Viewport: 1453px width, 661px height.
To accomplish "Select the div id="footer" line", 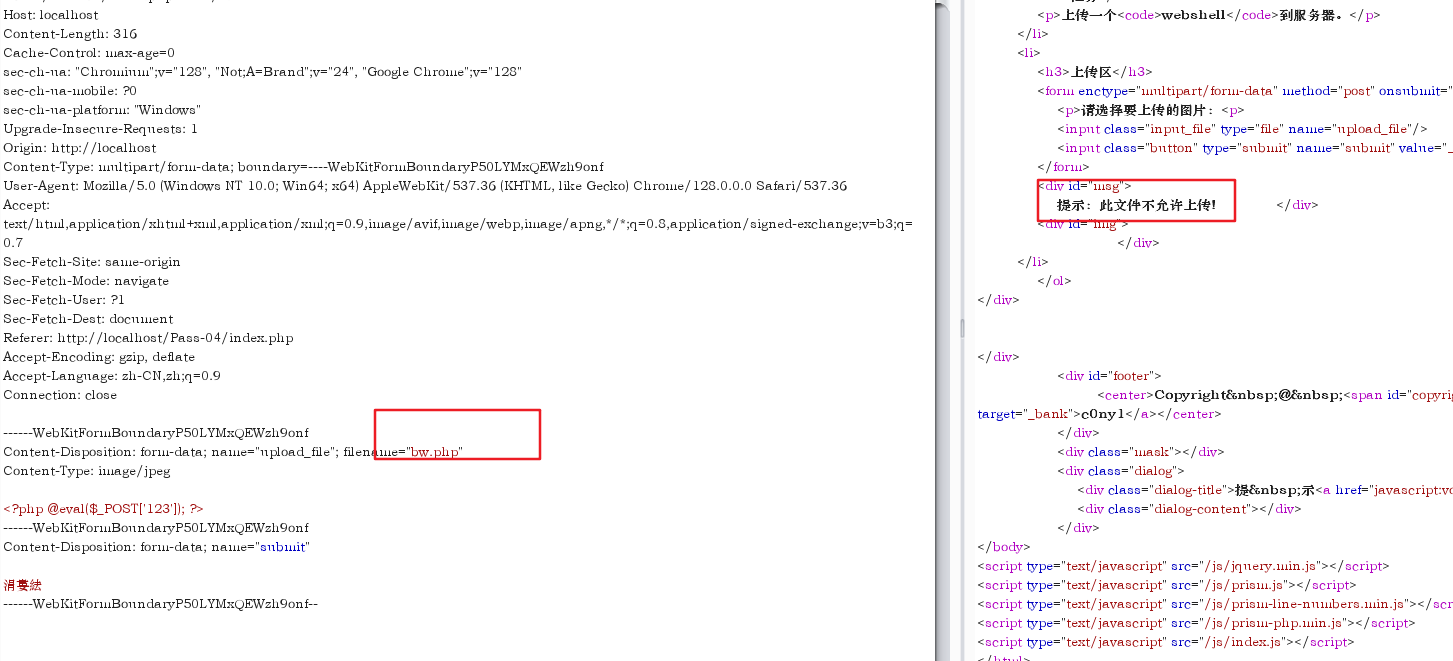I will click(x=1109, y=376).
